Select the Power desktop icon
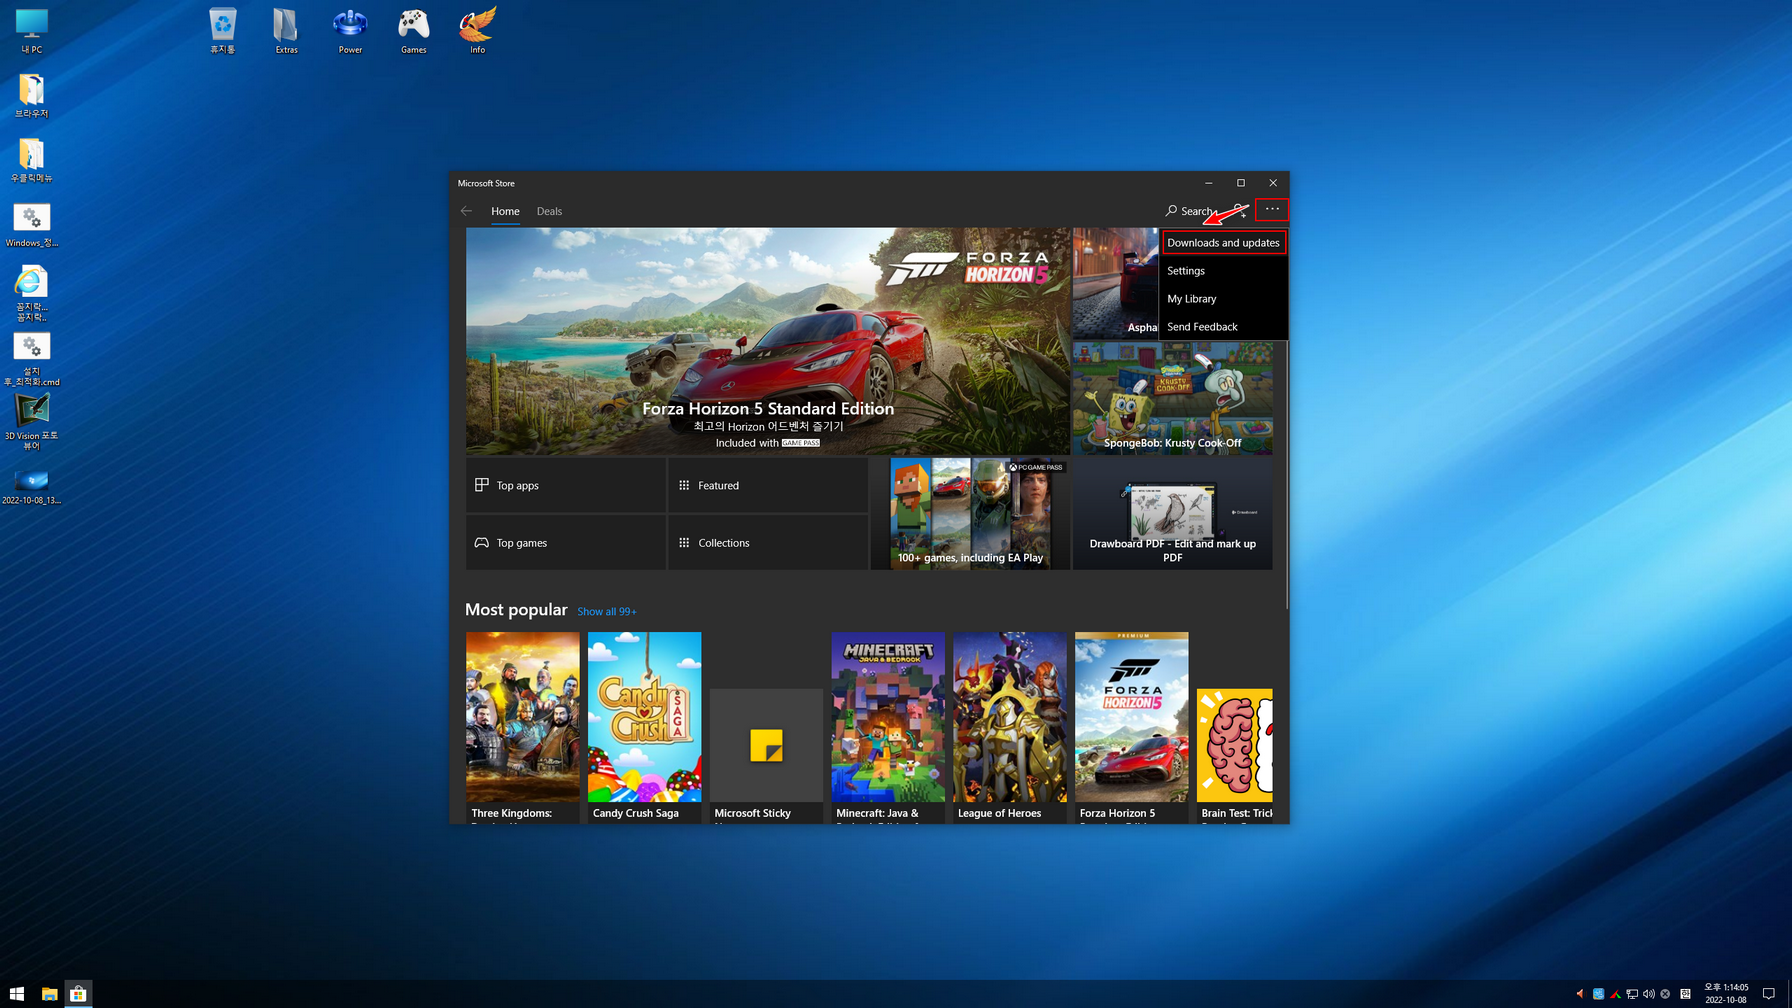The width and height of the screenshot is (1792, 1008). pos(350,31)
